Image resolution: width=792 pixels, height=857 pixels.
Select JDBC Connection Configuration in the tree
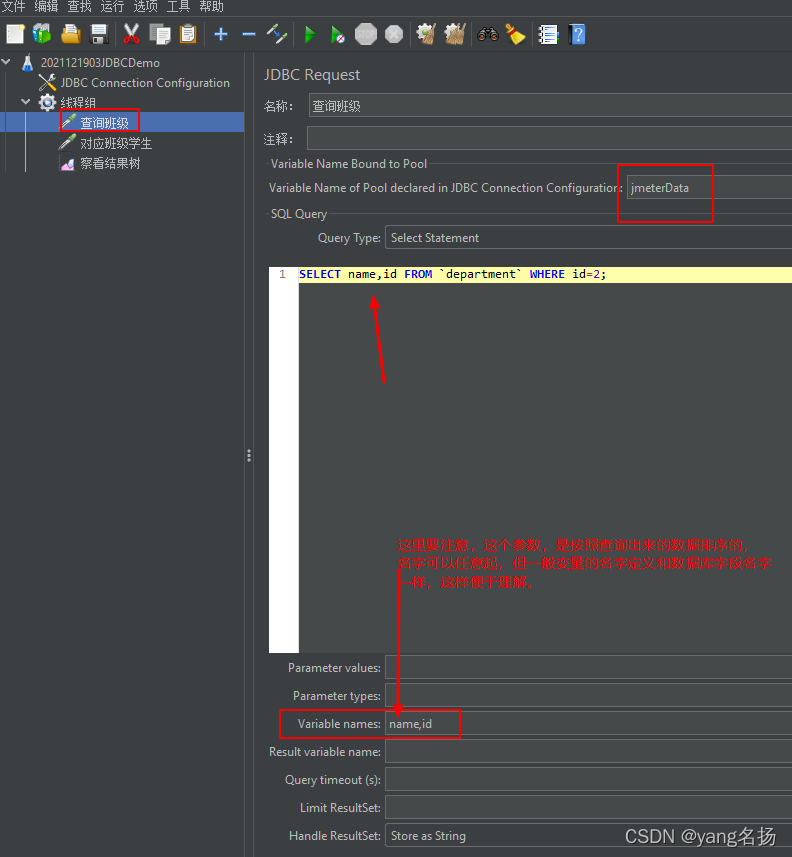click(145, 83)
